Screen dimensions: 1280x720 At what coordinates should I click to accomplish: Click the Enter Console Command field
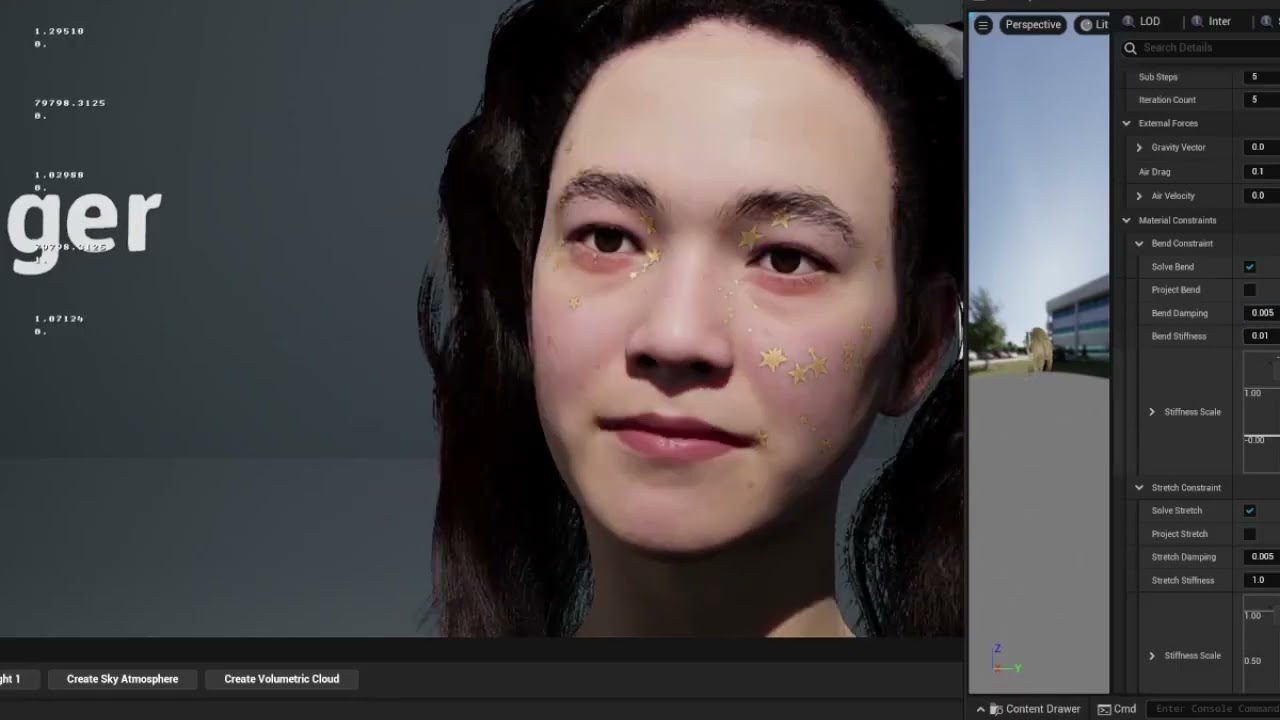click(x=1215, y=709)
